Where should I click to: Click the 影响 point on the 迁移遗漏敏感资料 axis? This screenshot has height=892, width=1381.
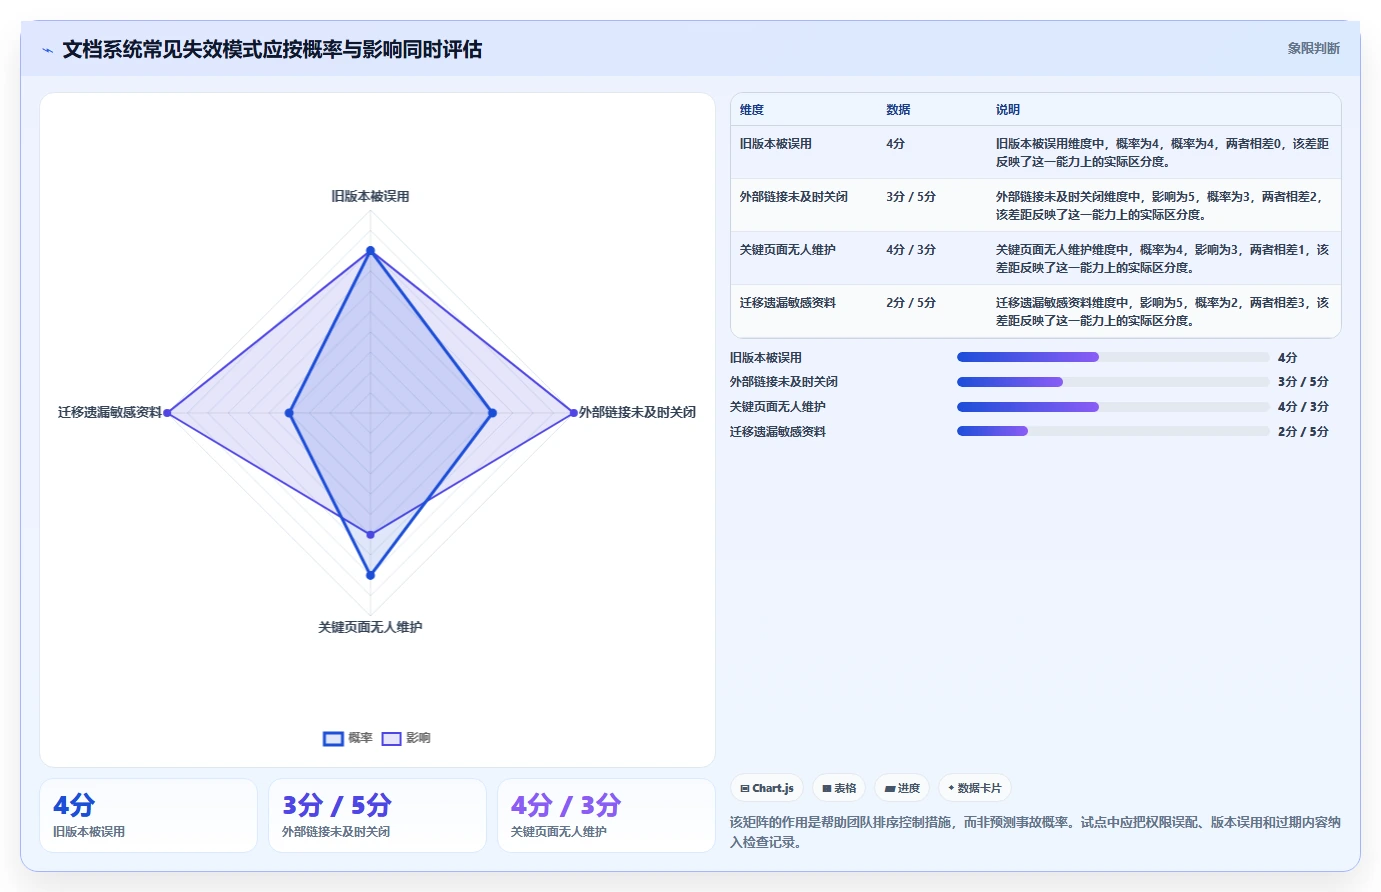pyautogui.click(x=167, y=412)
